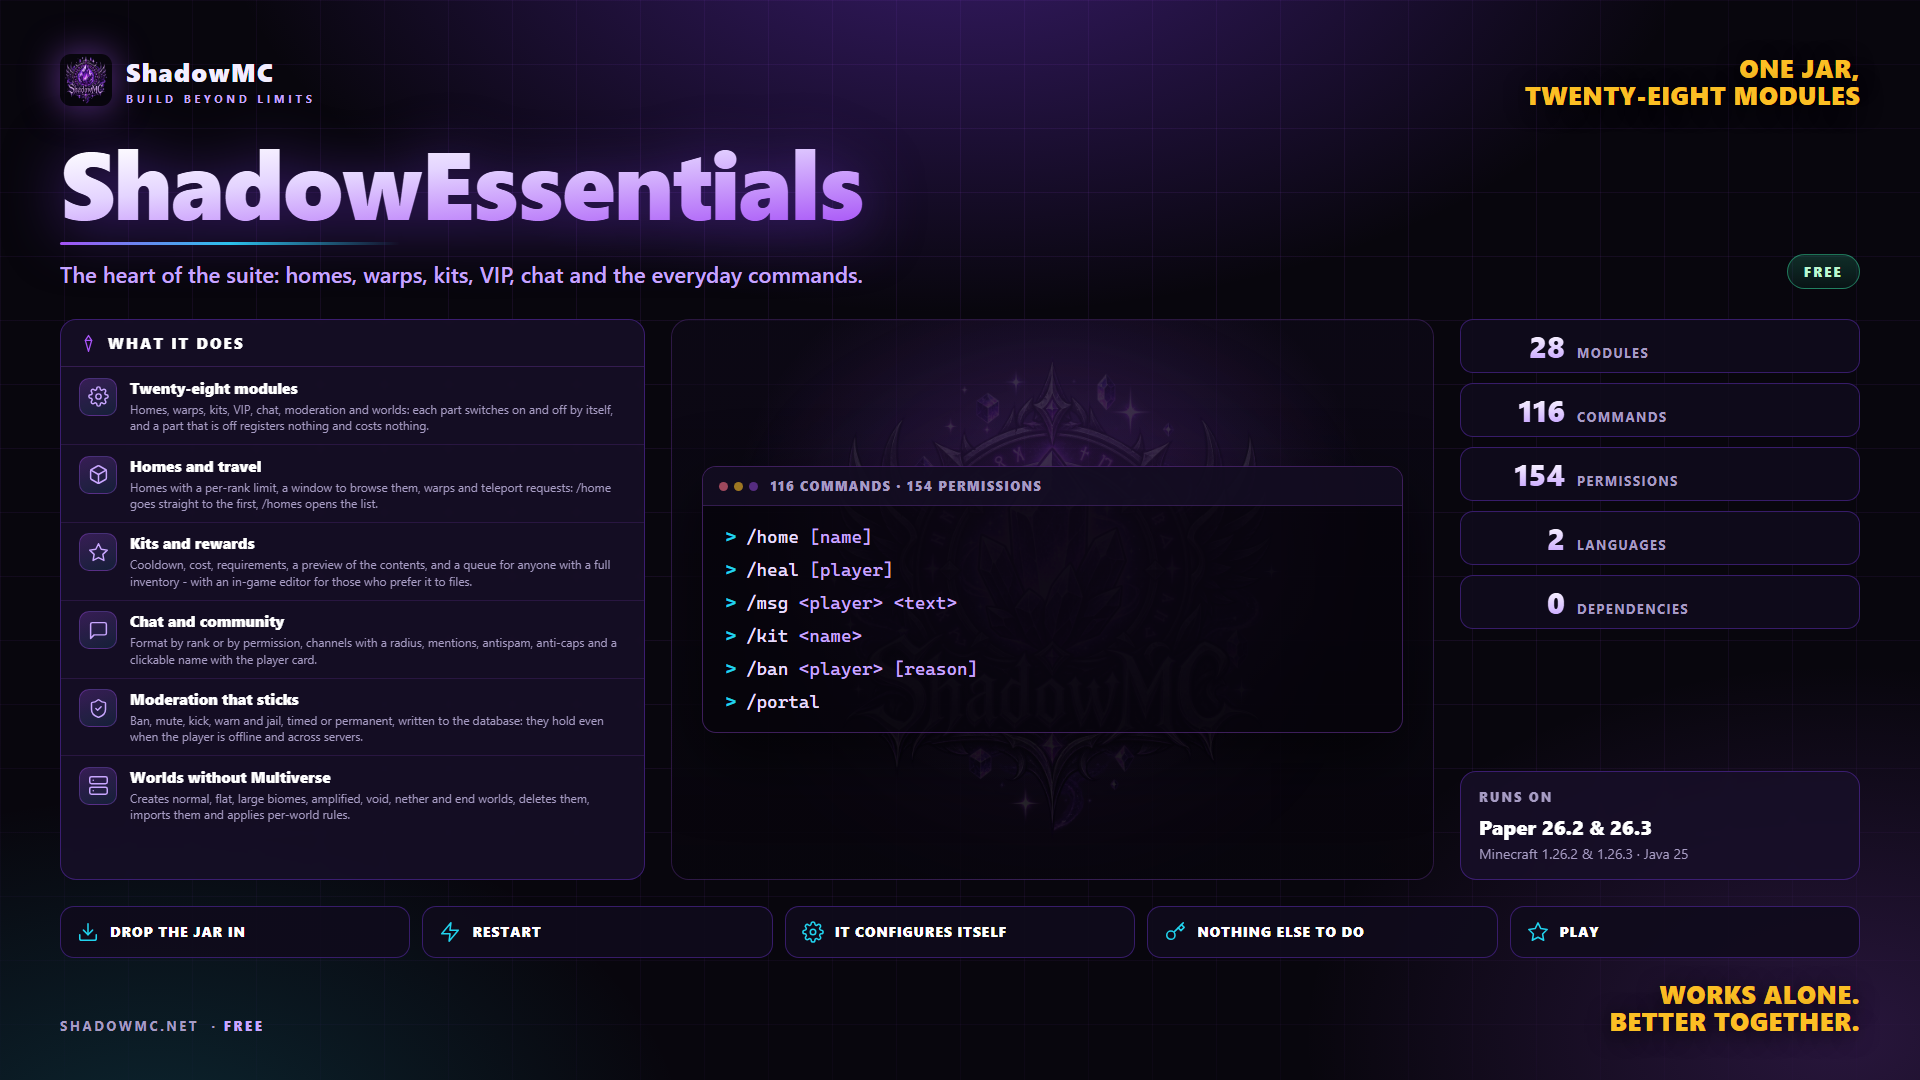The image size is (1920, 1080).
Task: Click the ShadowMC logo icon
Action: pos(86,80)
